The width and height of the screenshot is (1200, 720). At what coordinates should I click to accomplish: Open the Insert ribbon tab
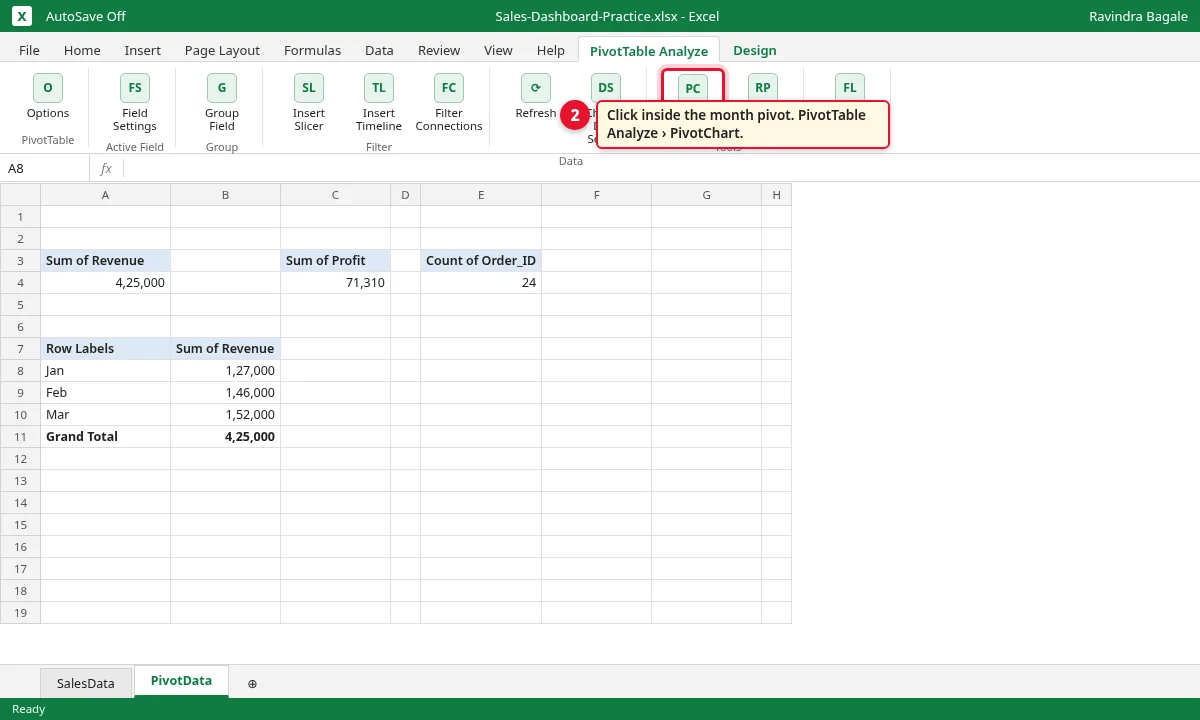[143, 50]
